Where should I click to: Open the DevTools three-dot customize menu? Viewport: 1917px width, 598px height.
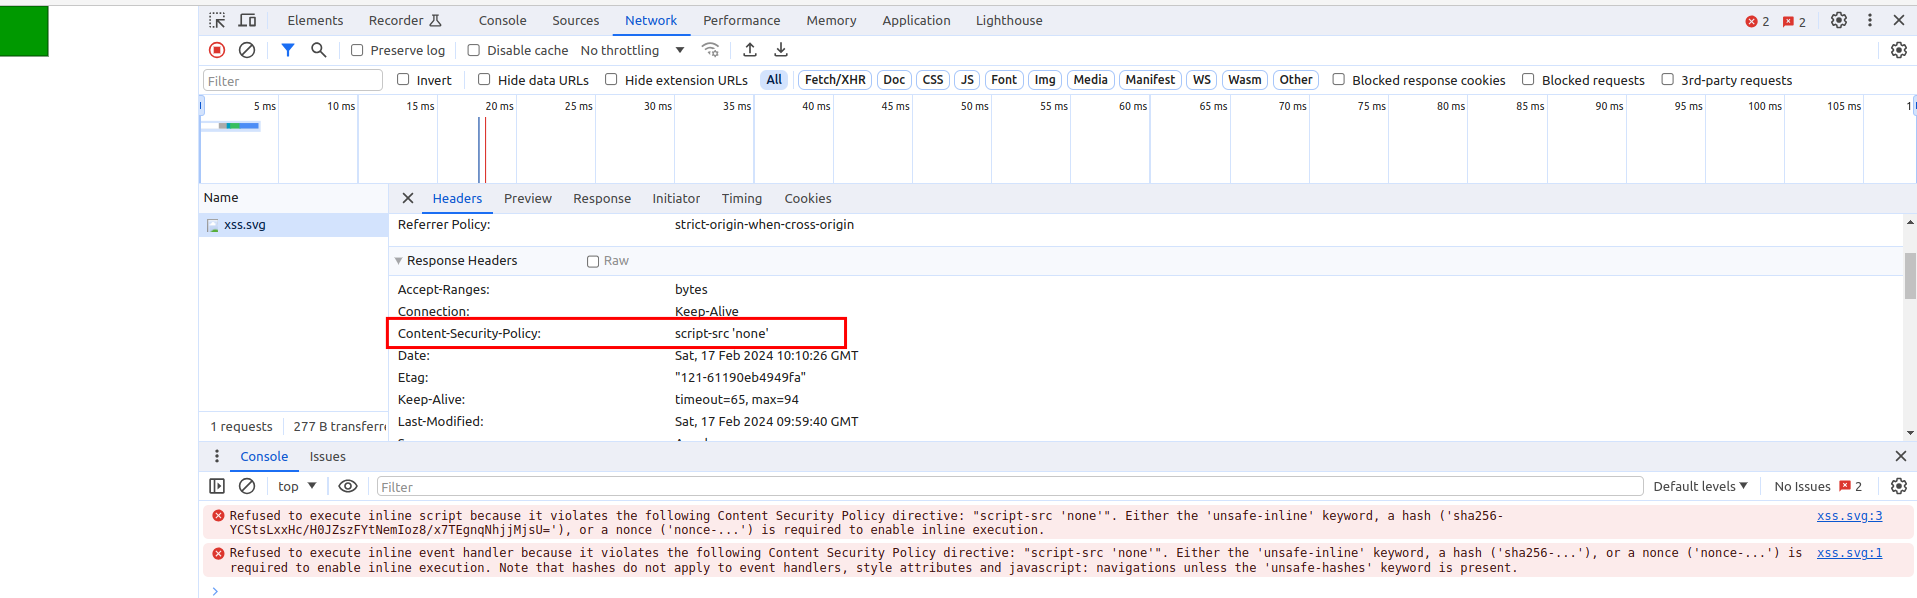point(1870,20)
